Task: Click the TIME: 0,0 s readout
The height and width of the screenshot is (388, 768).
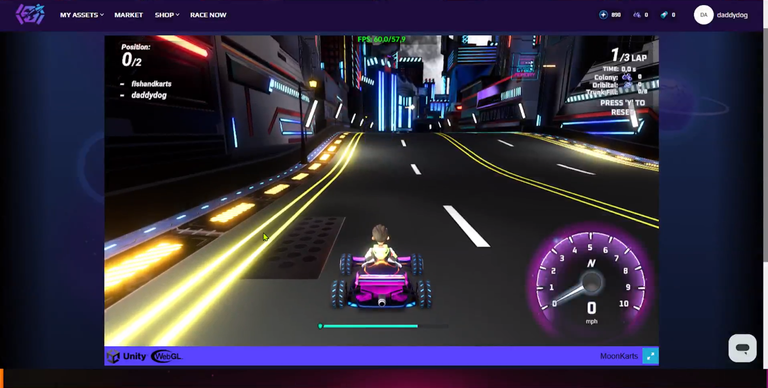Action: tap(619, 69)
